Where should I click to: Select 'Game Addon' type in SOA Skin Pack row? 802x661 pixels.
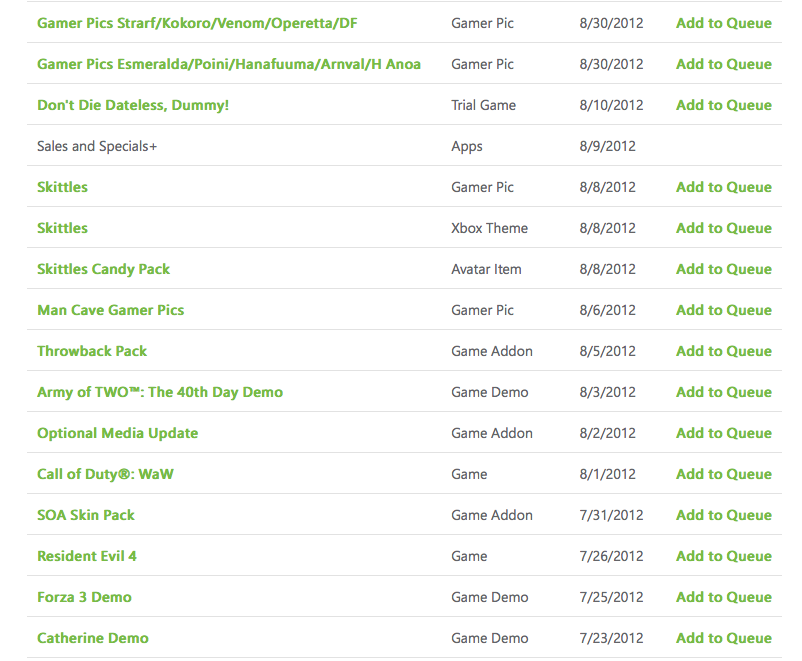click(x=492, y=515)
